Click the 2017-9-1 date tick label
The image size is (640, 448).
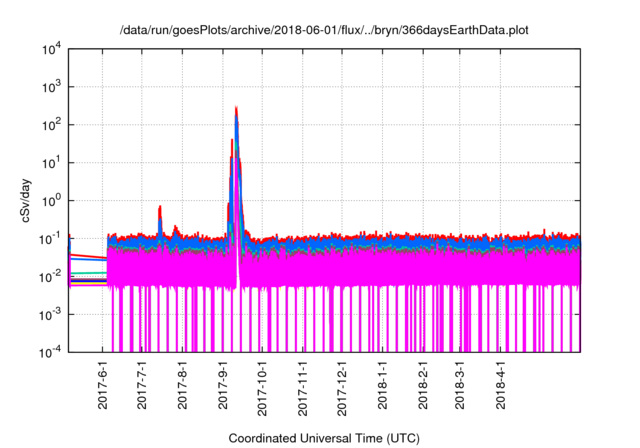(223, 385)
